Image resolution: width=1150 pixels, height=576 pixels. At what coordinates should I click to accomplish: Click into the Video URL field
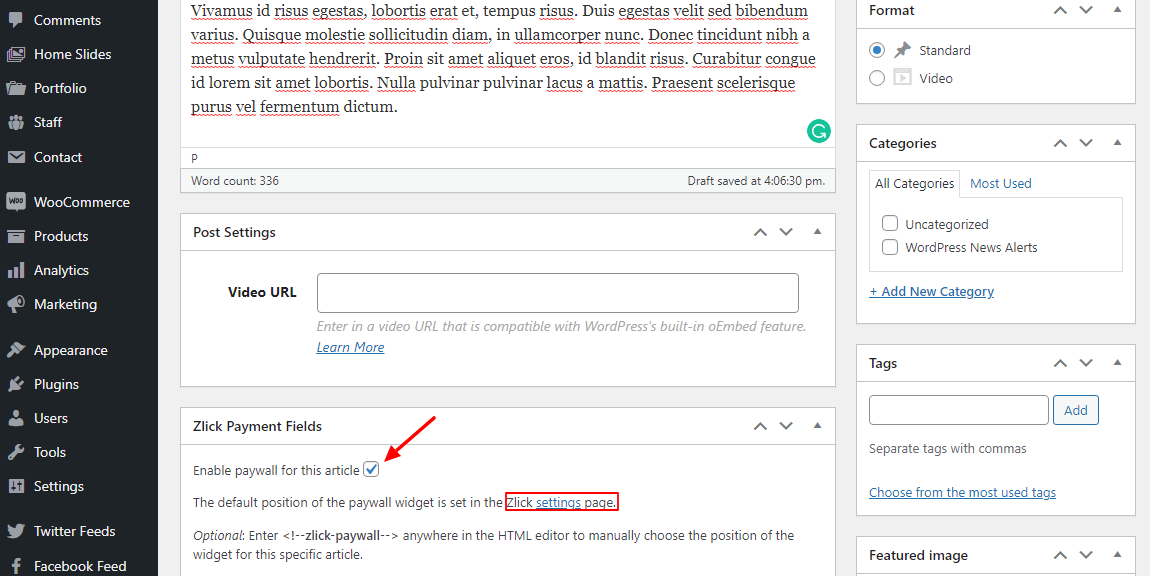pos(557,293)
